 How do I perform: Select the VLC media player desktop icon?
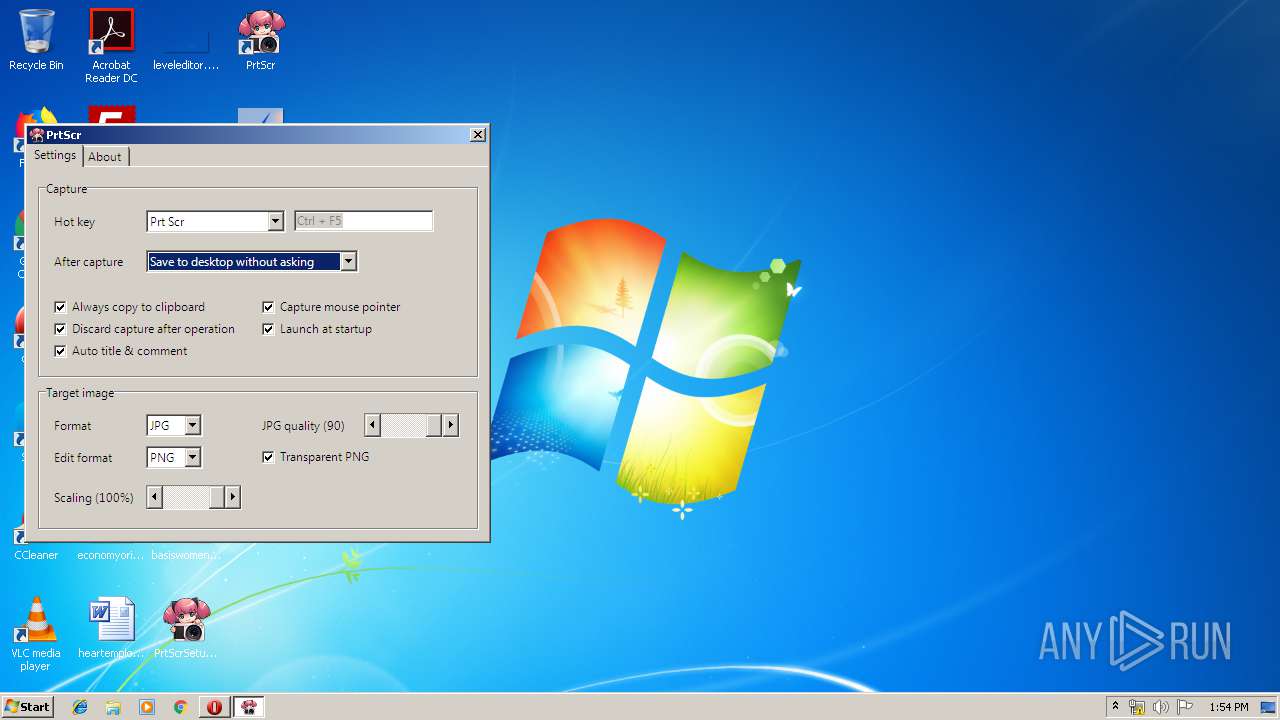click(36, 633)
